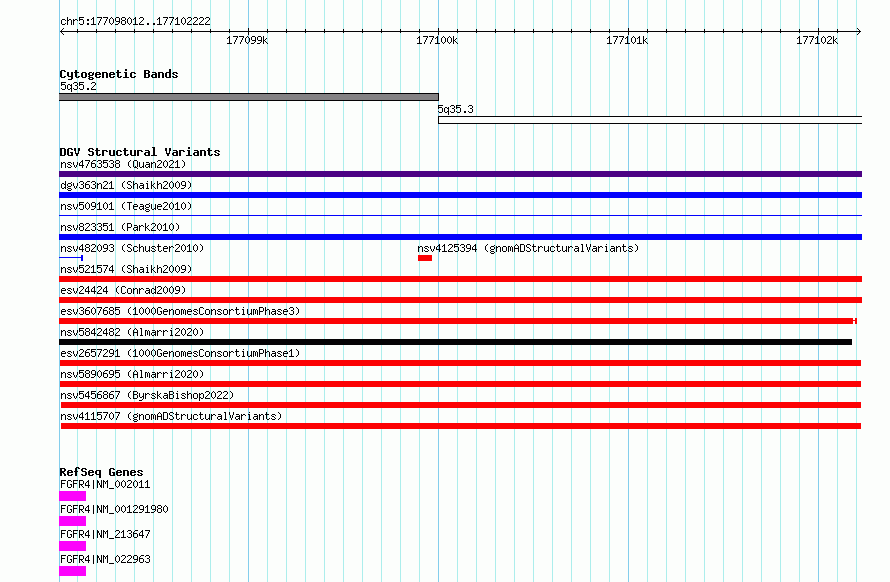Click the nsv4125394 (gnomADStructuralVariants) label
This screenshot has width=890, height=582.
(528, 249)
